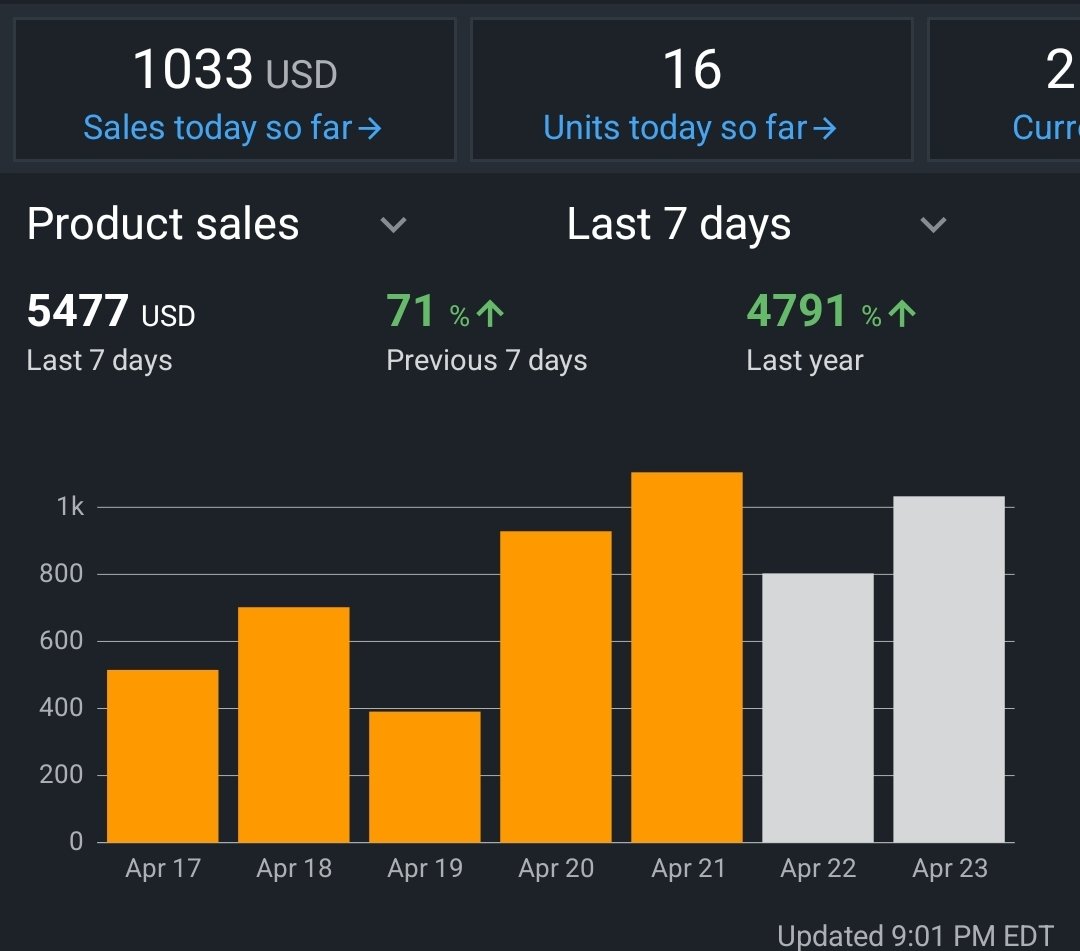The width and height of the screenshot is (1080, 951).
Task: Click the arrow icon beside Sales today so far
Action: (370, 129)
